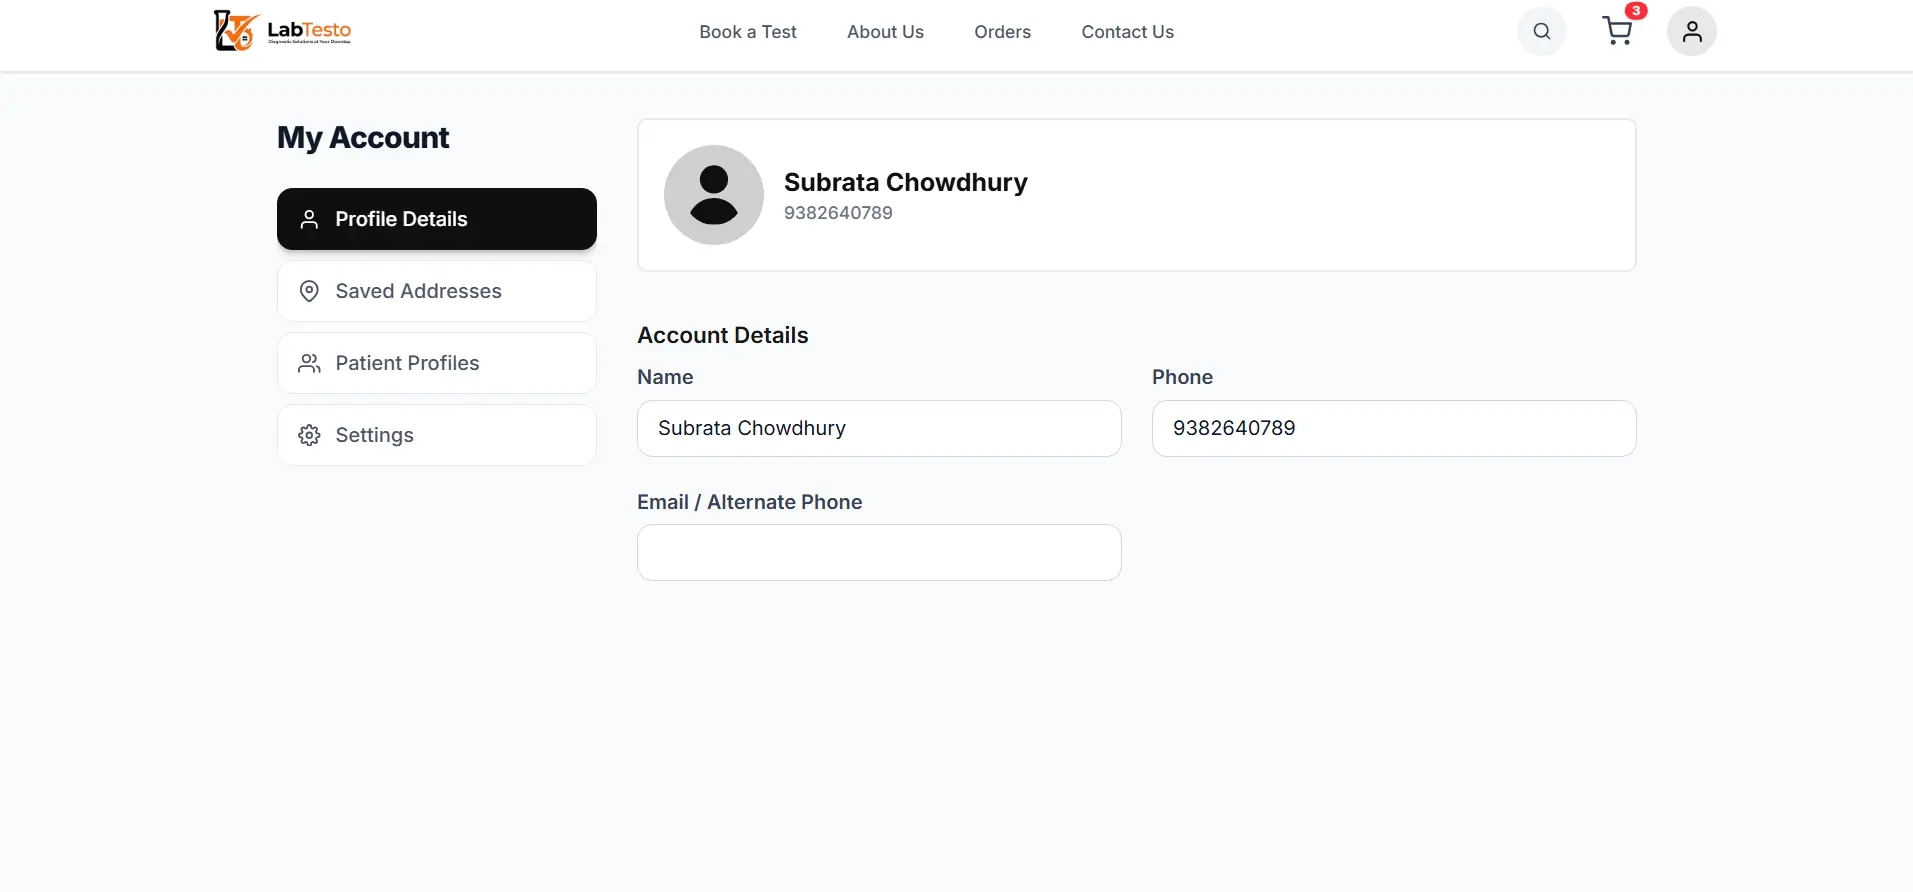Click the Phone input field

pos(1394,428)
